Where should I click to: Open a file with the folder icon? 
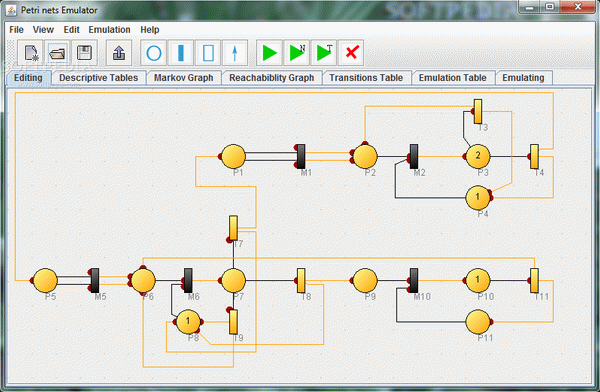58,53
